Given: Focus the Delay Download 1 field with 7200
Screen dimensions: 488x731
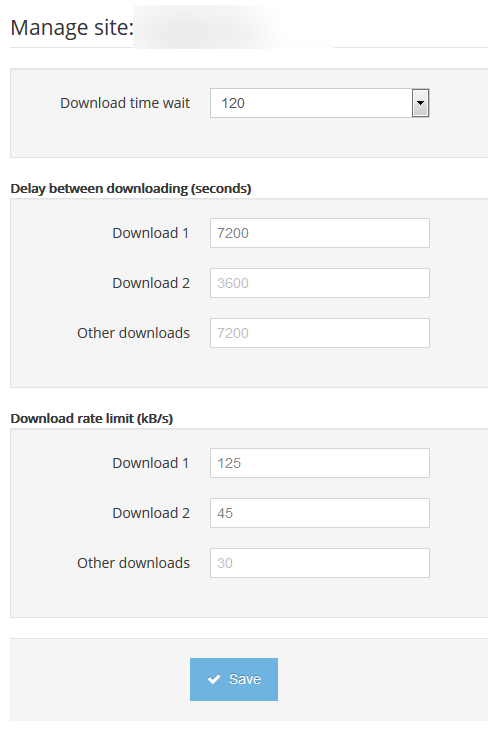Looking at the screenshot, I should tap(320, 233).
